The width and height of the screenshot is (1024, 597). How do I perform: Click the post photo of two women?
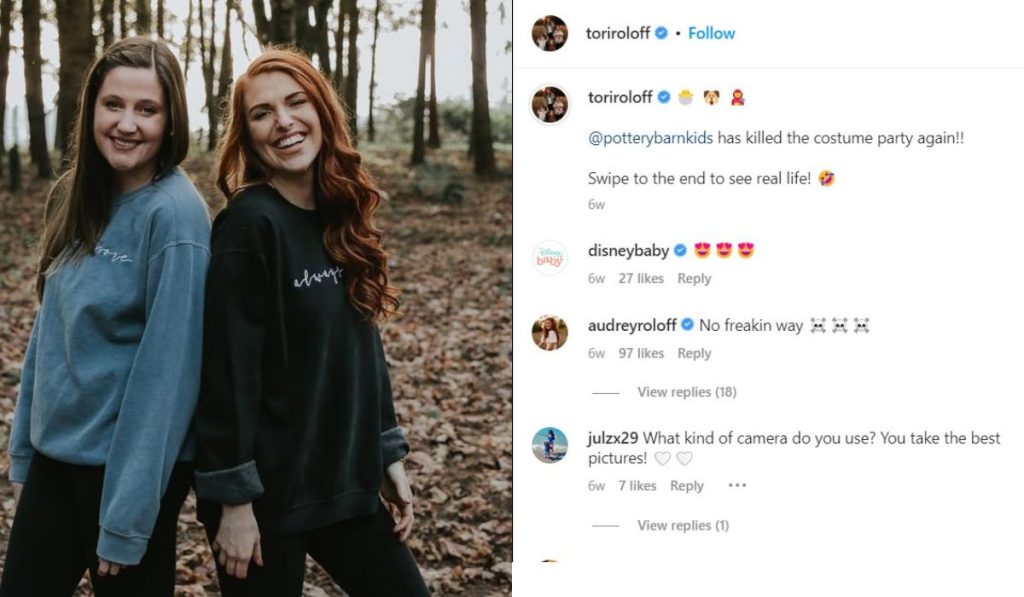click(256, 298)
